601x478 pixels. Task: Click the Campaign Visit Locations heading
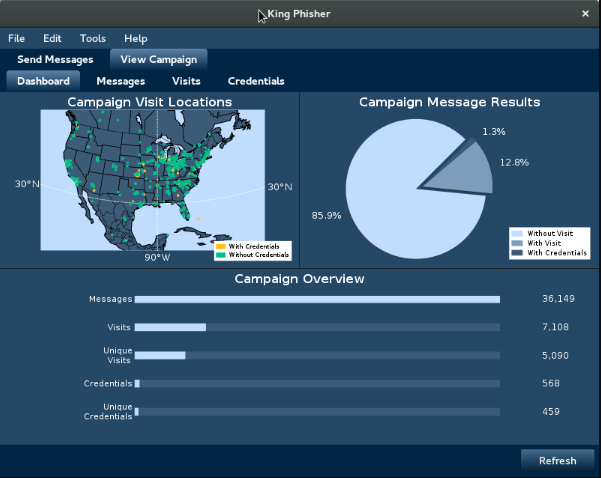pyautogui.click(x=149, y=102)
